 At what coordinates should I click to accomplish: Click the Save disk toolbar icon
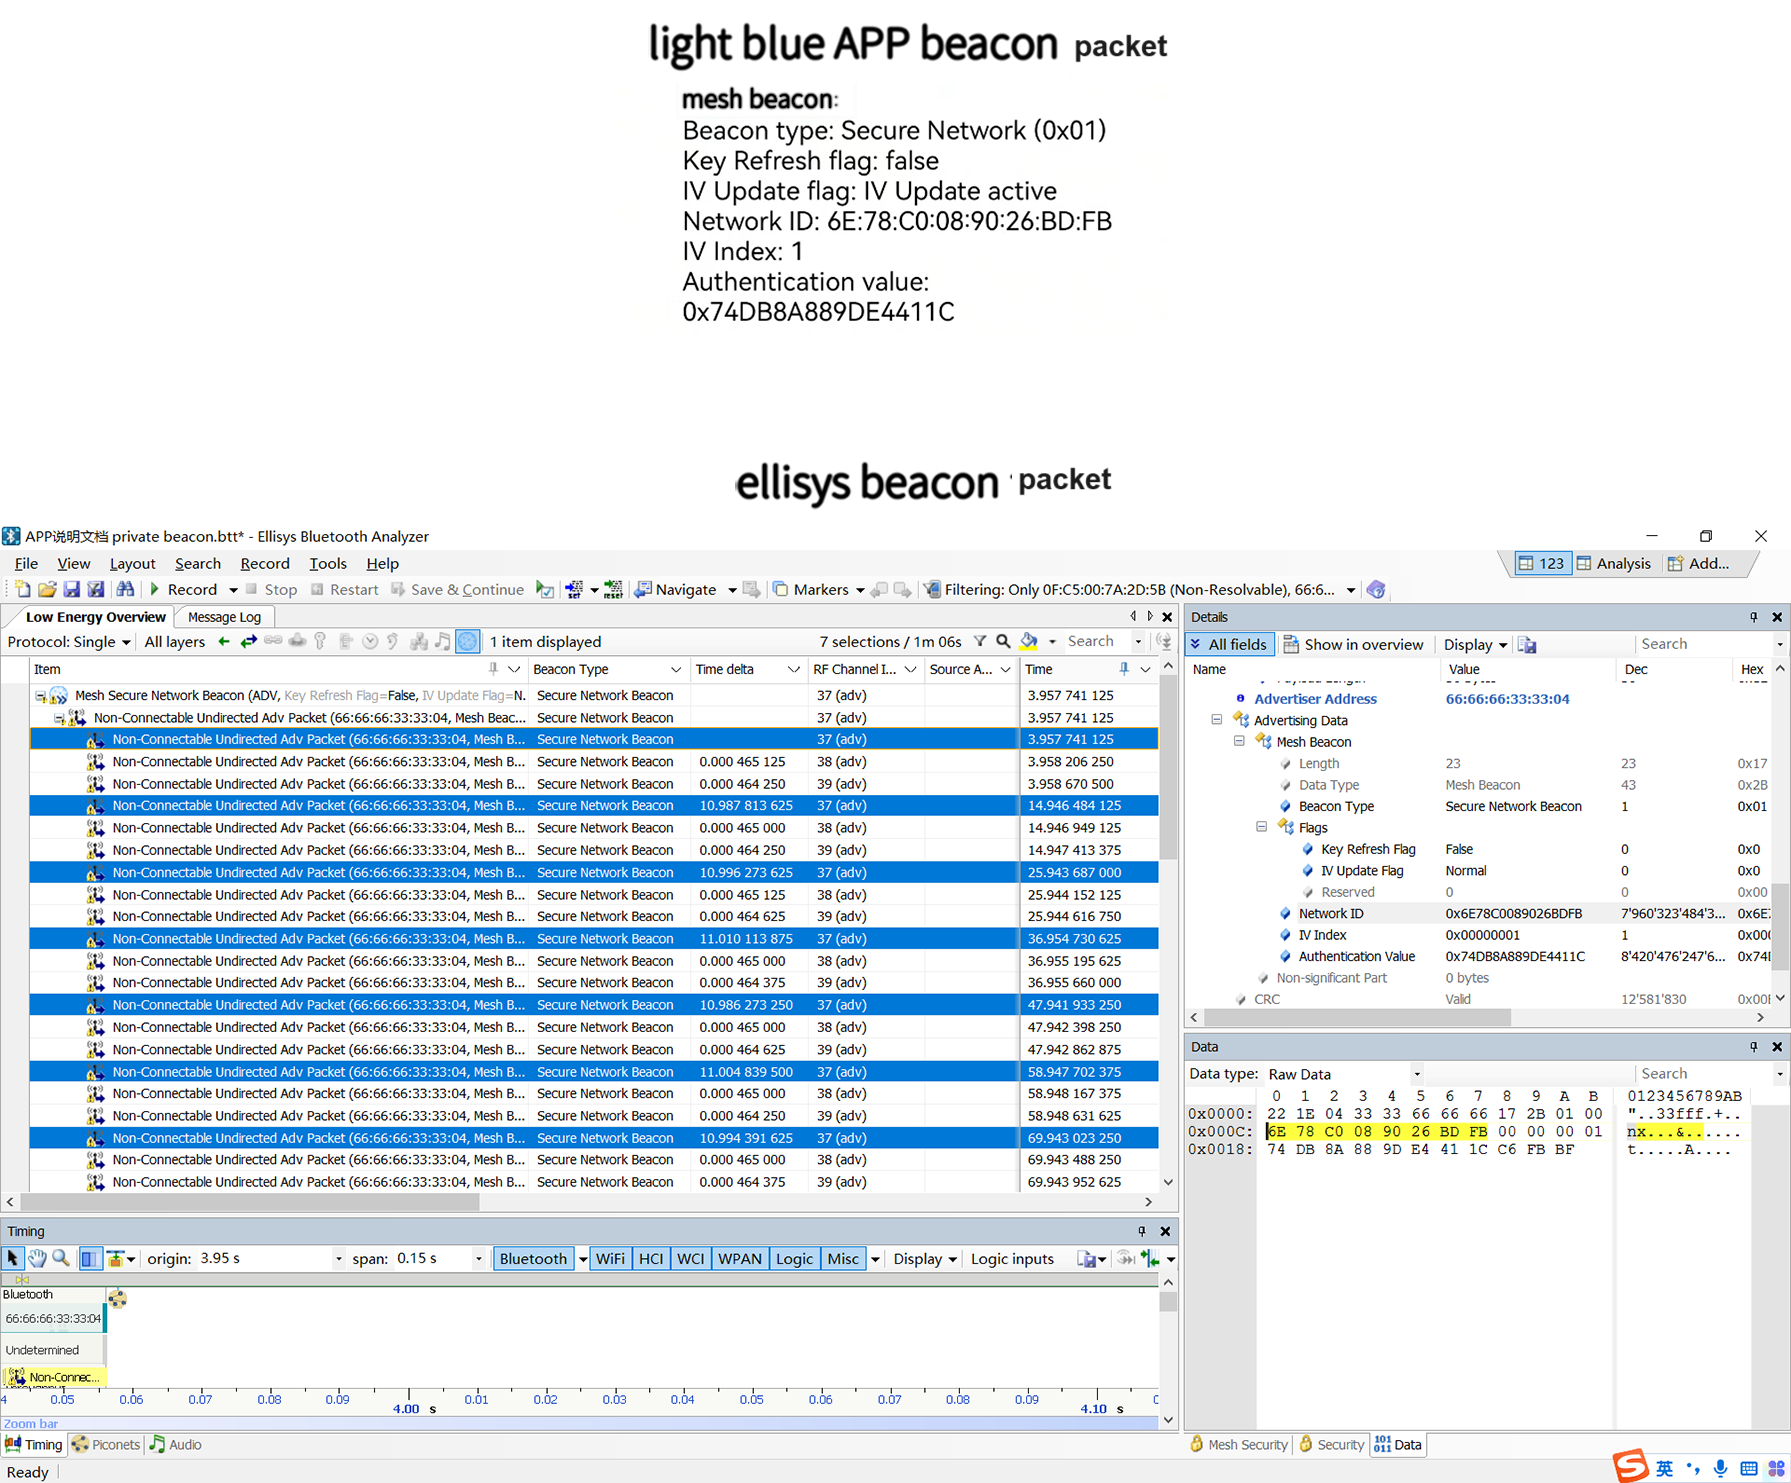tap(71, 590)
